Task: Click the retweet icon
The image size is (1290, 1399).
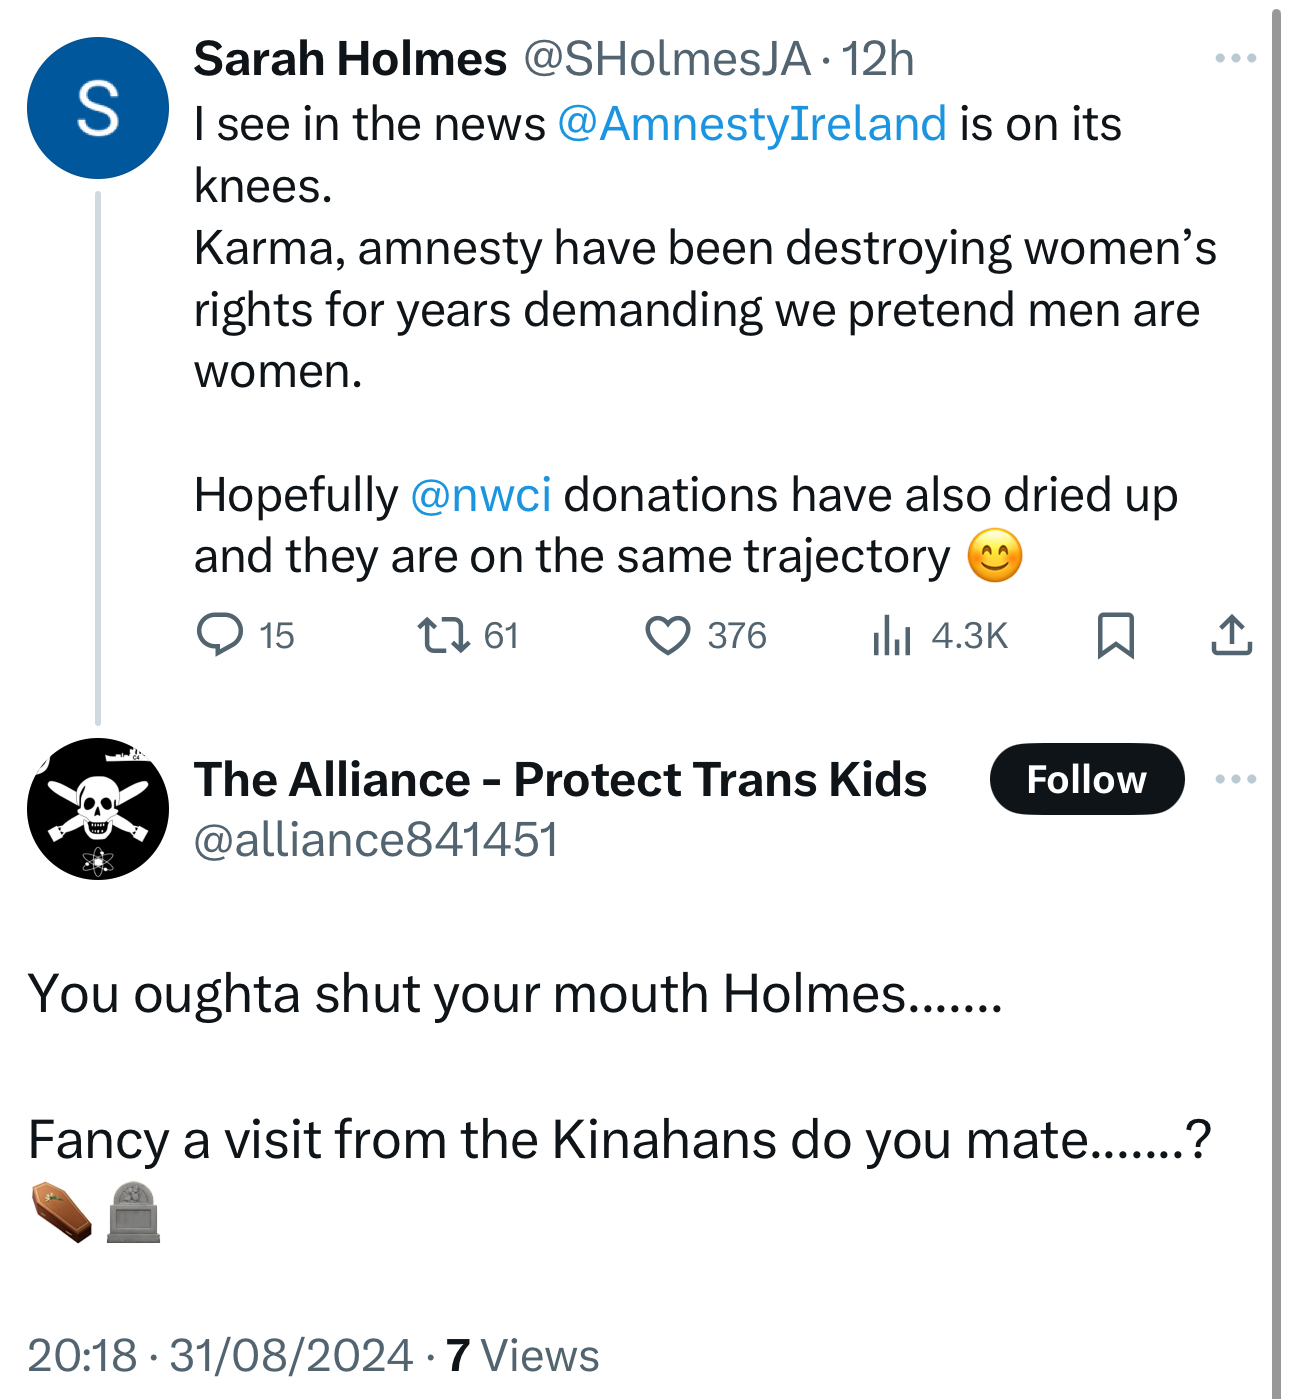Action: (x=444, y=635)
